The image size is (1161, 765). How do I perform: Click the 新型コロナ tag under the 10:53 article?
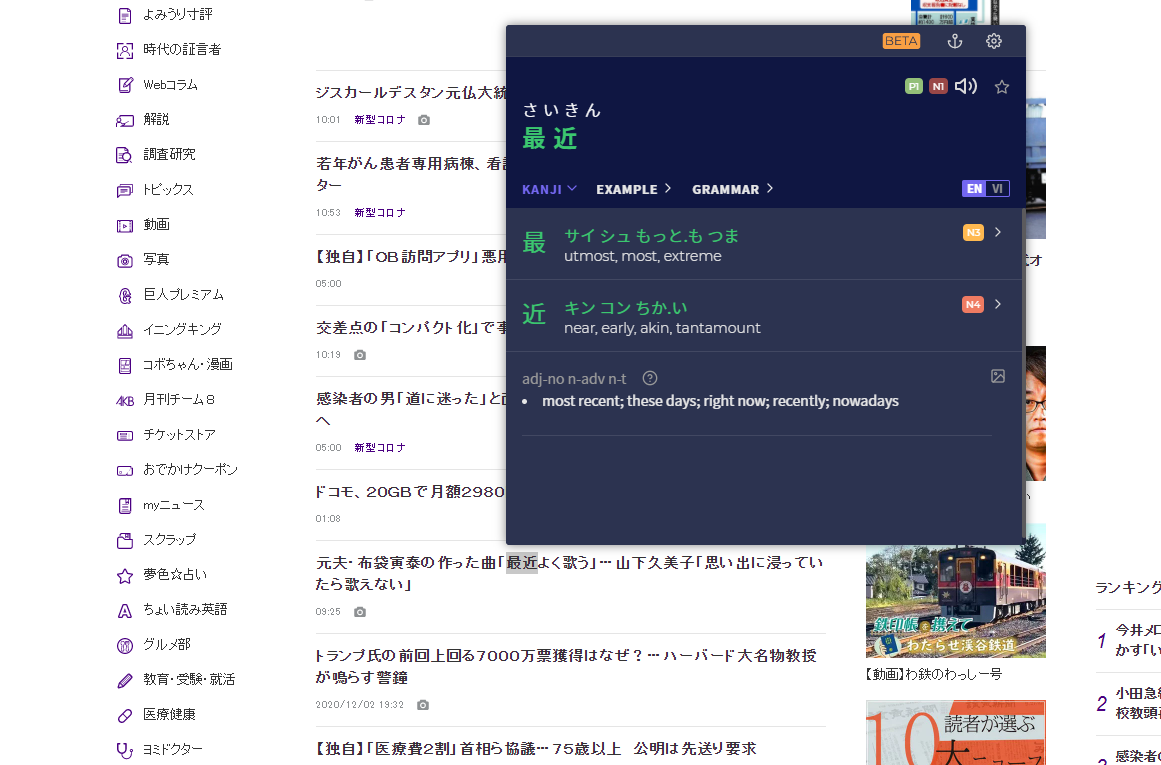[x=380, y=213]
